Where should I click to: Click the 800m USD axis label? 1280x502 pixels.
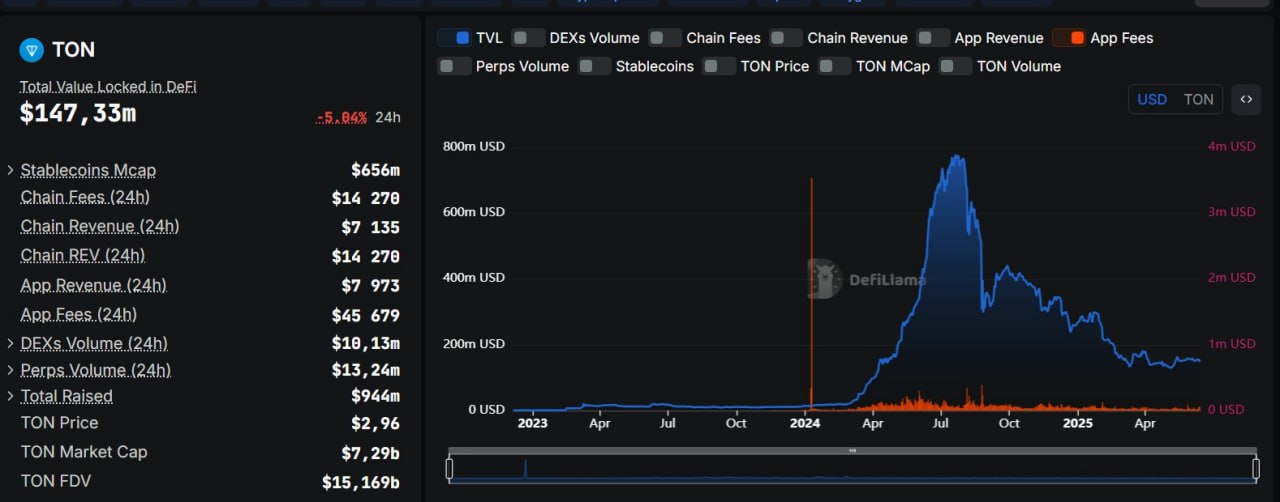474,146
